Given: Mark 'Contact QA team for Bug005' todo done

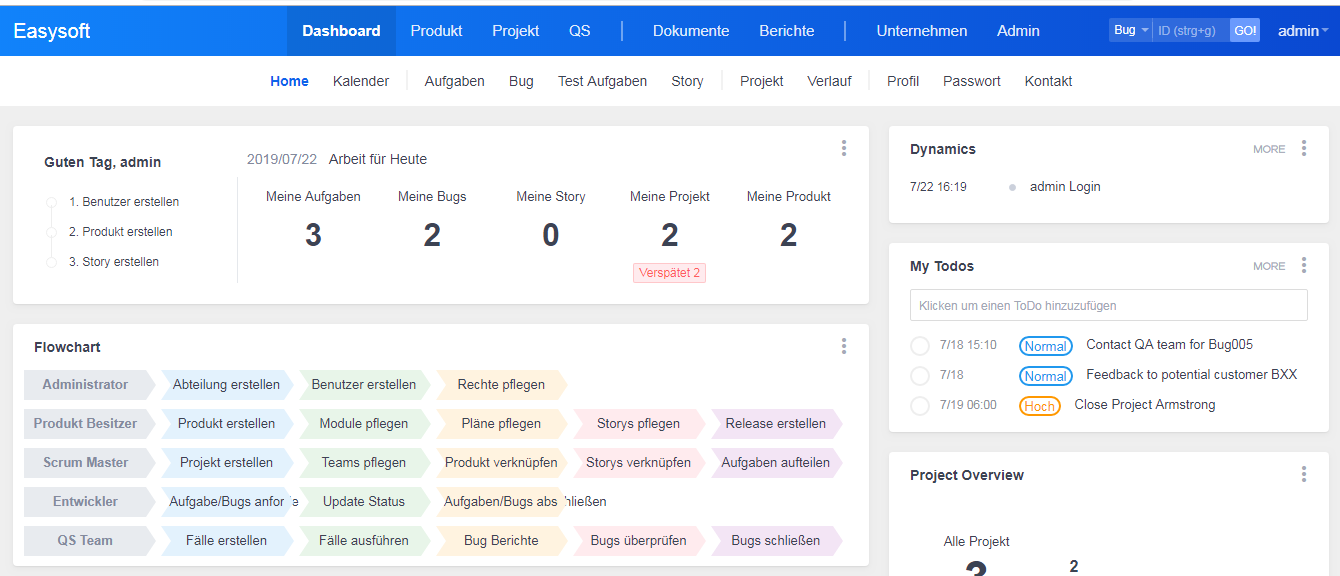Looking at the screenshot, I should (920, 346).
